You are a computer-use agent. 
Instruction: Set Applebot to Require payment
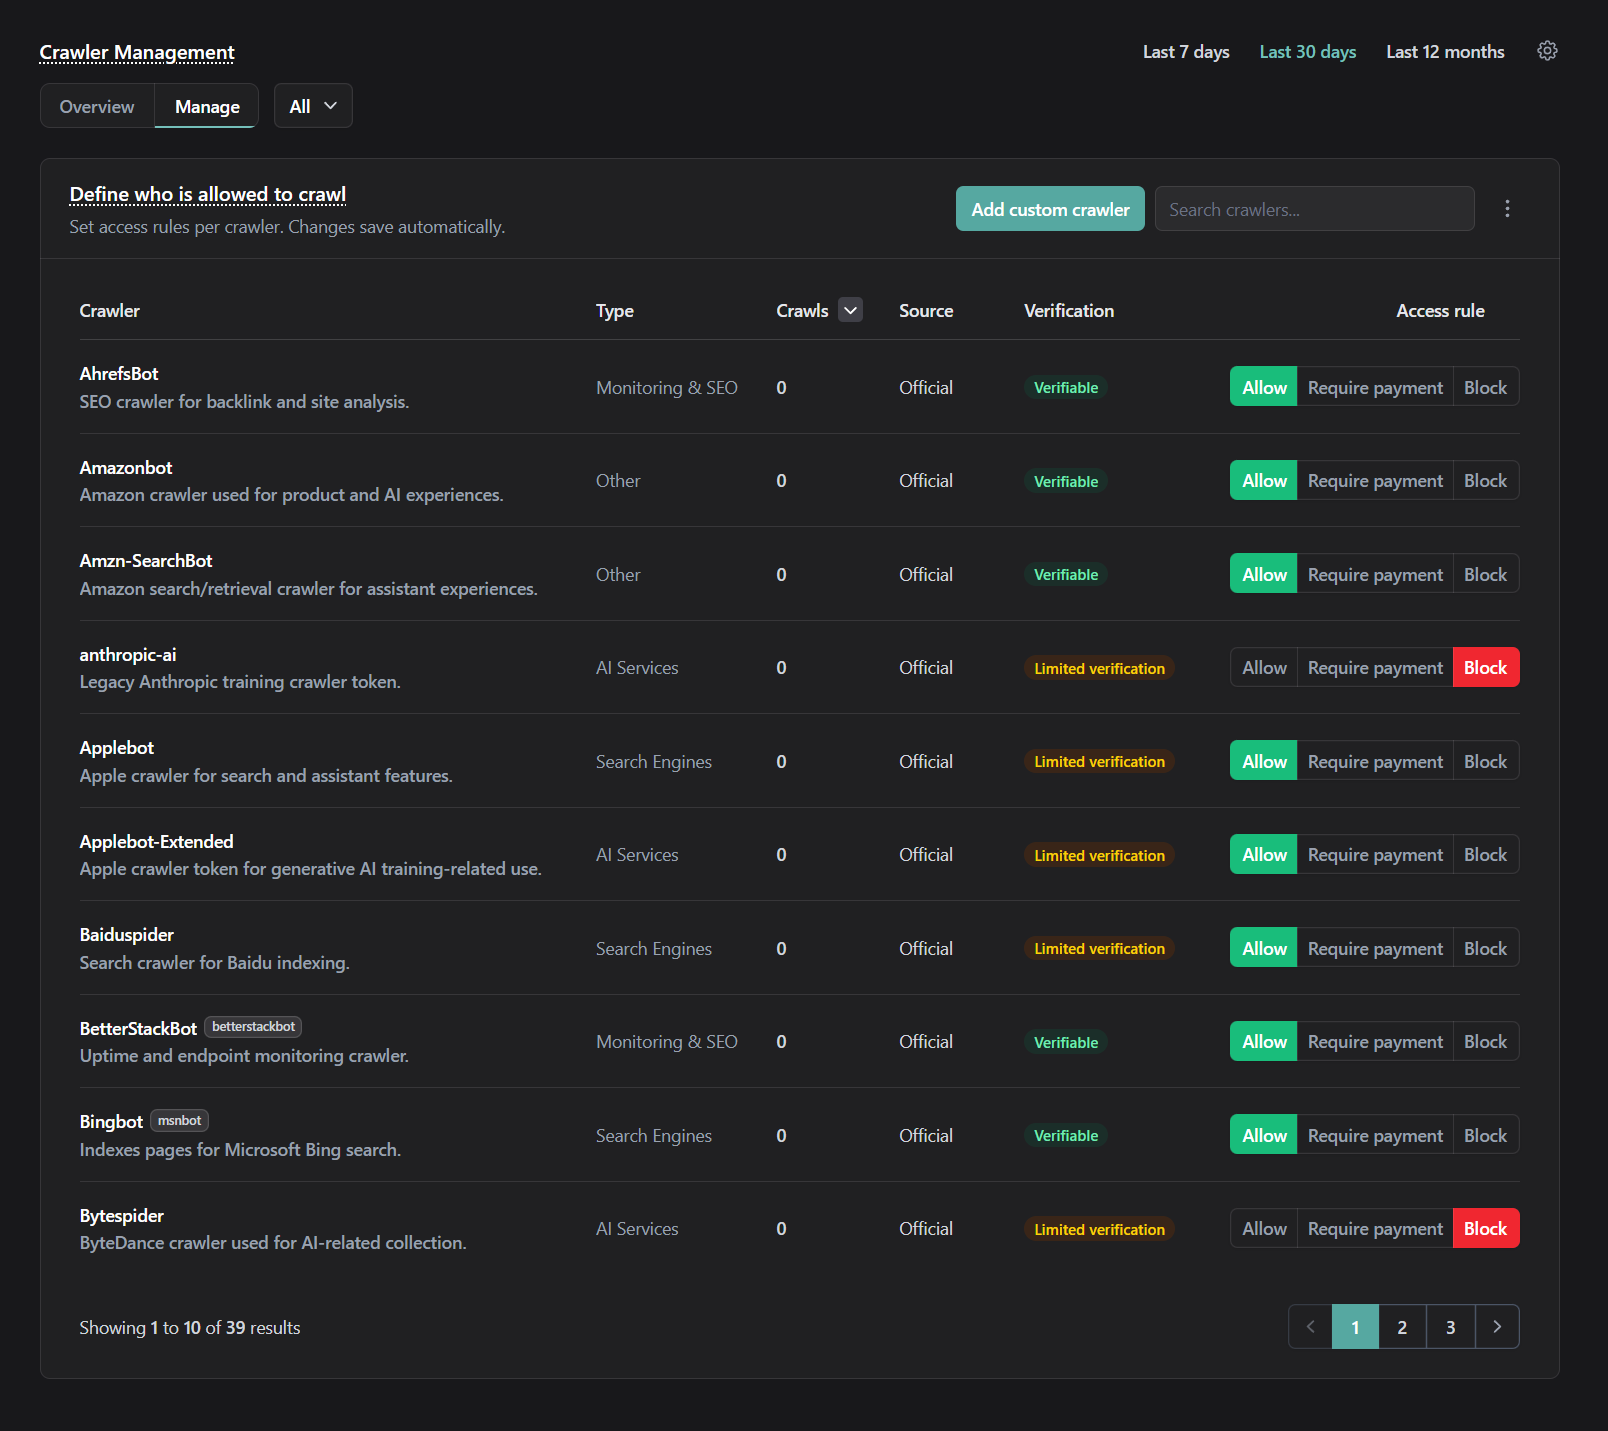[1375, 762]
